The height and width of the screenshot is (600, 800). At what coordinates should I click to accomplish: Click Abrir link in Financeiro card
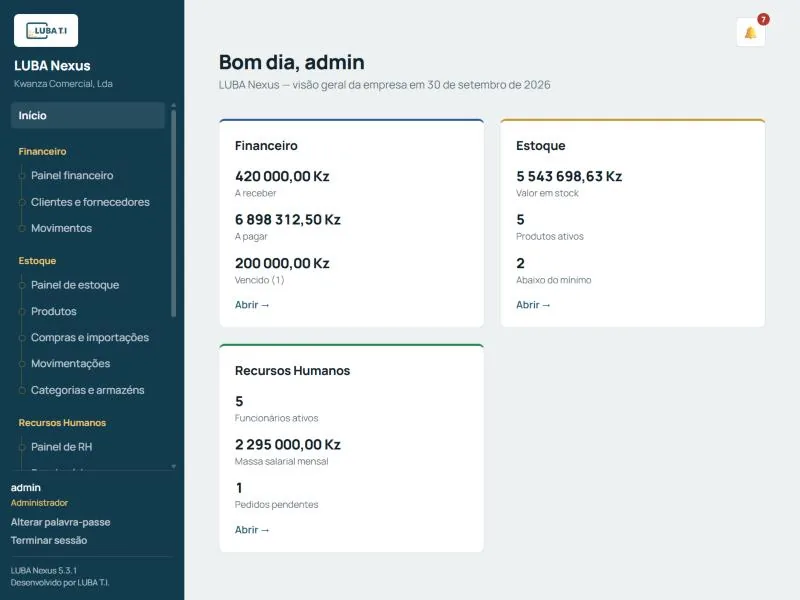pos(252,305)
